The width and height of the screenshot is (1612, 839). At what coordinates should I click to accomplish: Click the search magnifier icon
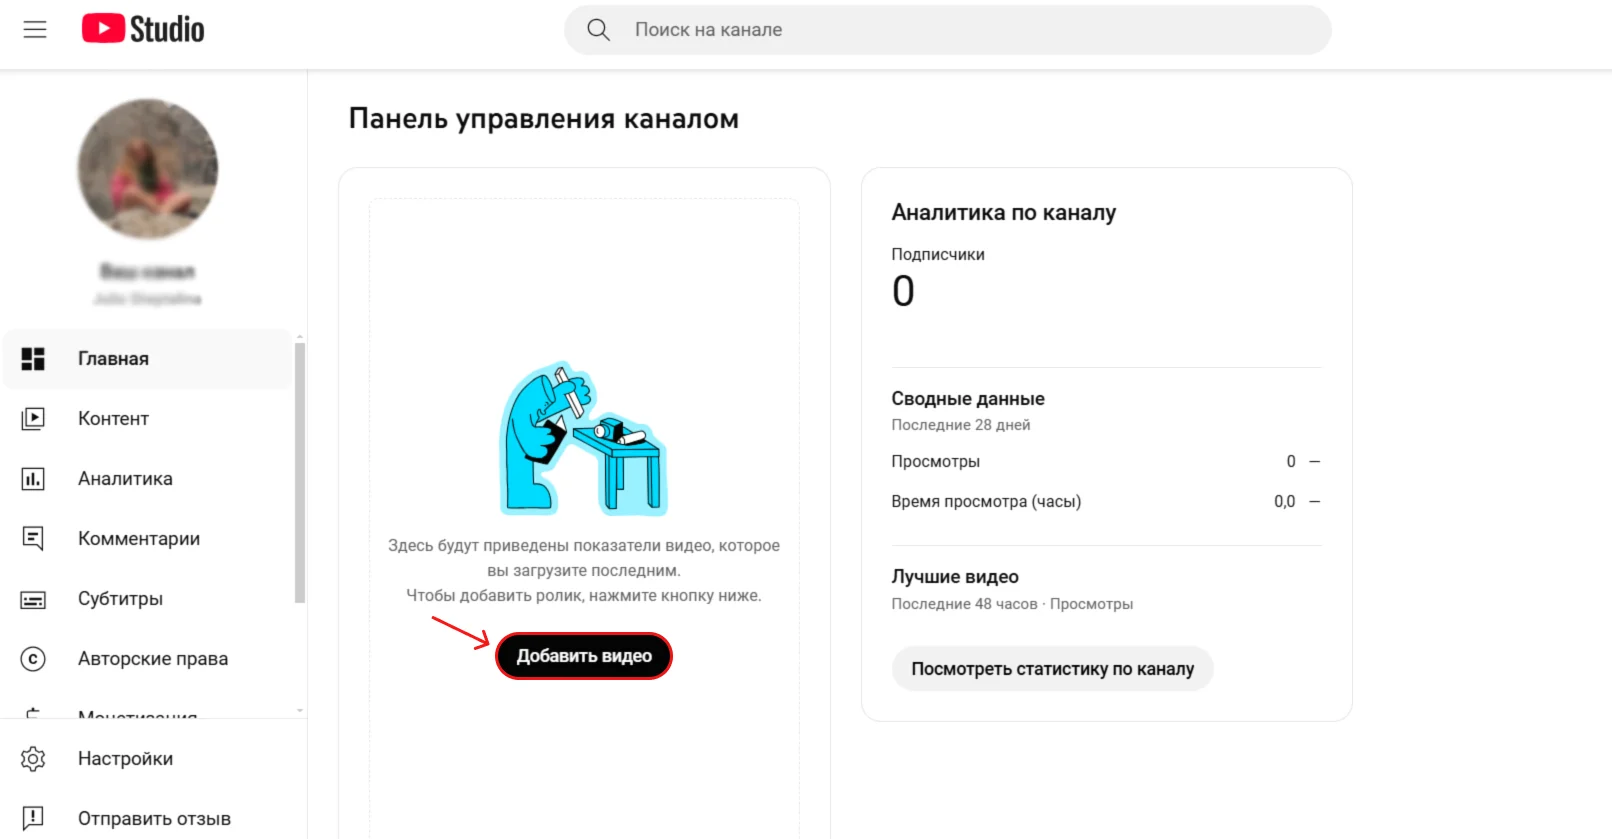coord(598,30)
